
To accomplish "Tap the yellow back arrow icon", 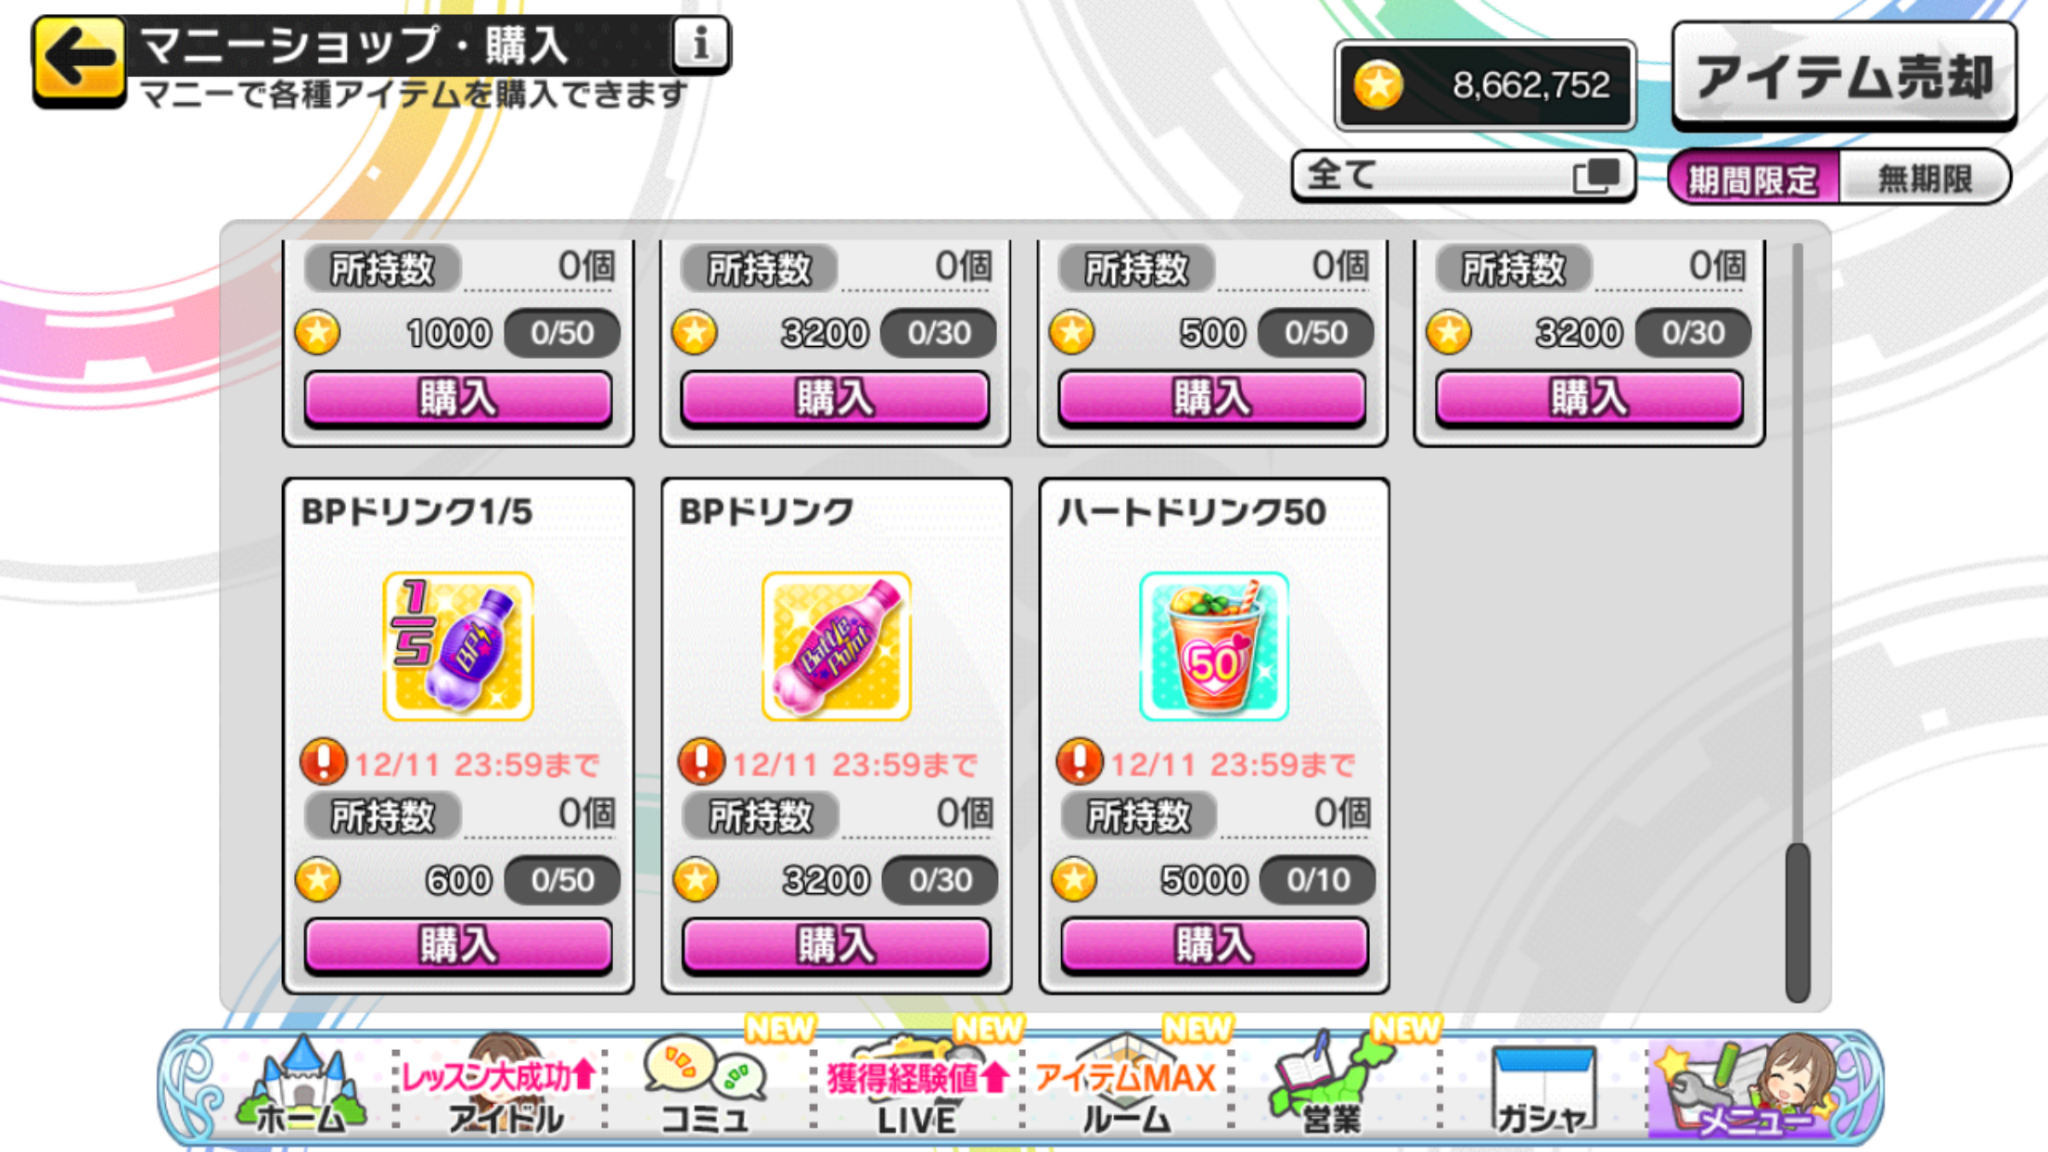I will pos(79,60).
